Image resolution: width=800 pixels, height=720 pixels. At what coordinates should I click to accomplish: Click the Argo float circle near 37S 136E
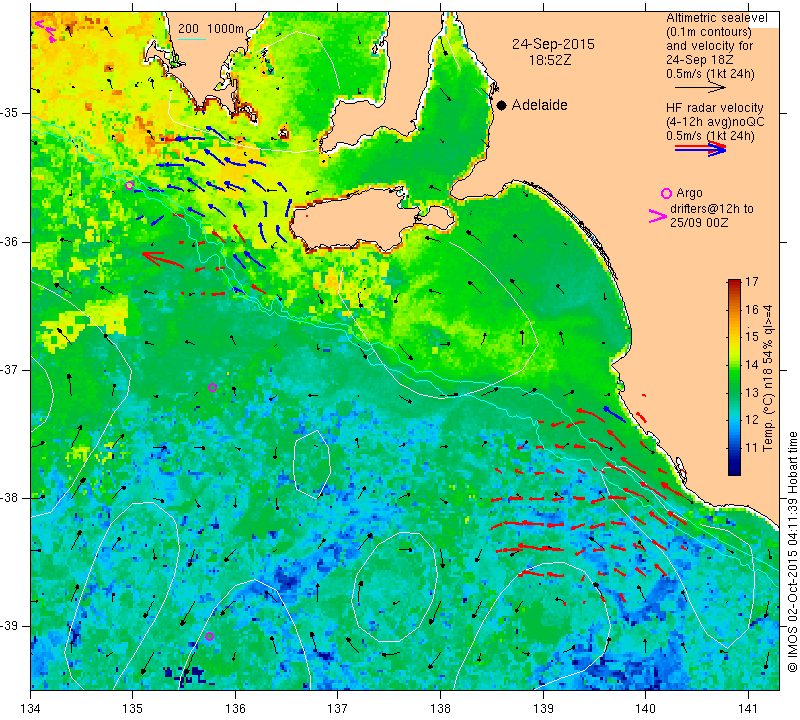[x=213, y=388]
